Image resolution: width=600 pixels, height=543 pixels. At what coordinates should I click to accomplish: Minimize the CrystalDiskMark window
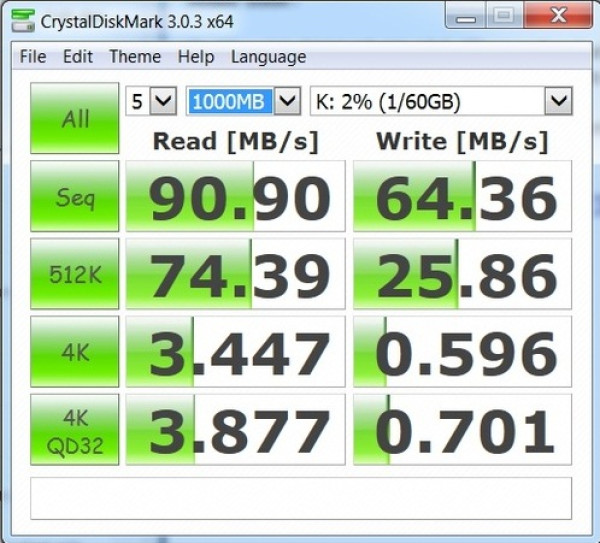coord(466,15)
